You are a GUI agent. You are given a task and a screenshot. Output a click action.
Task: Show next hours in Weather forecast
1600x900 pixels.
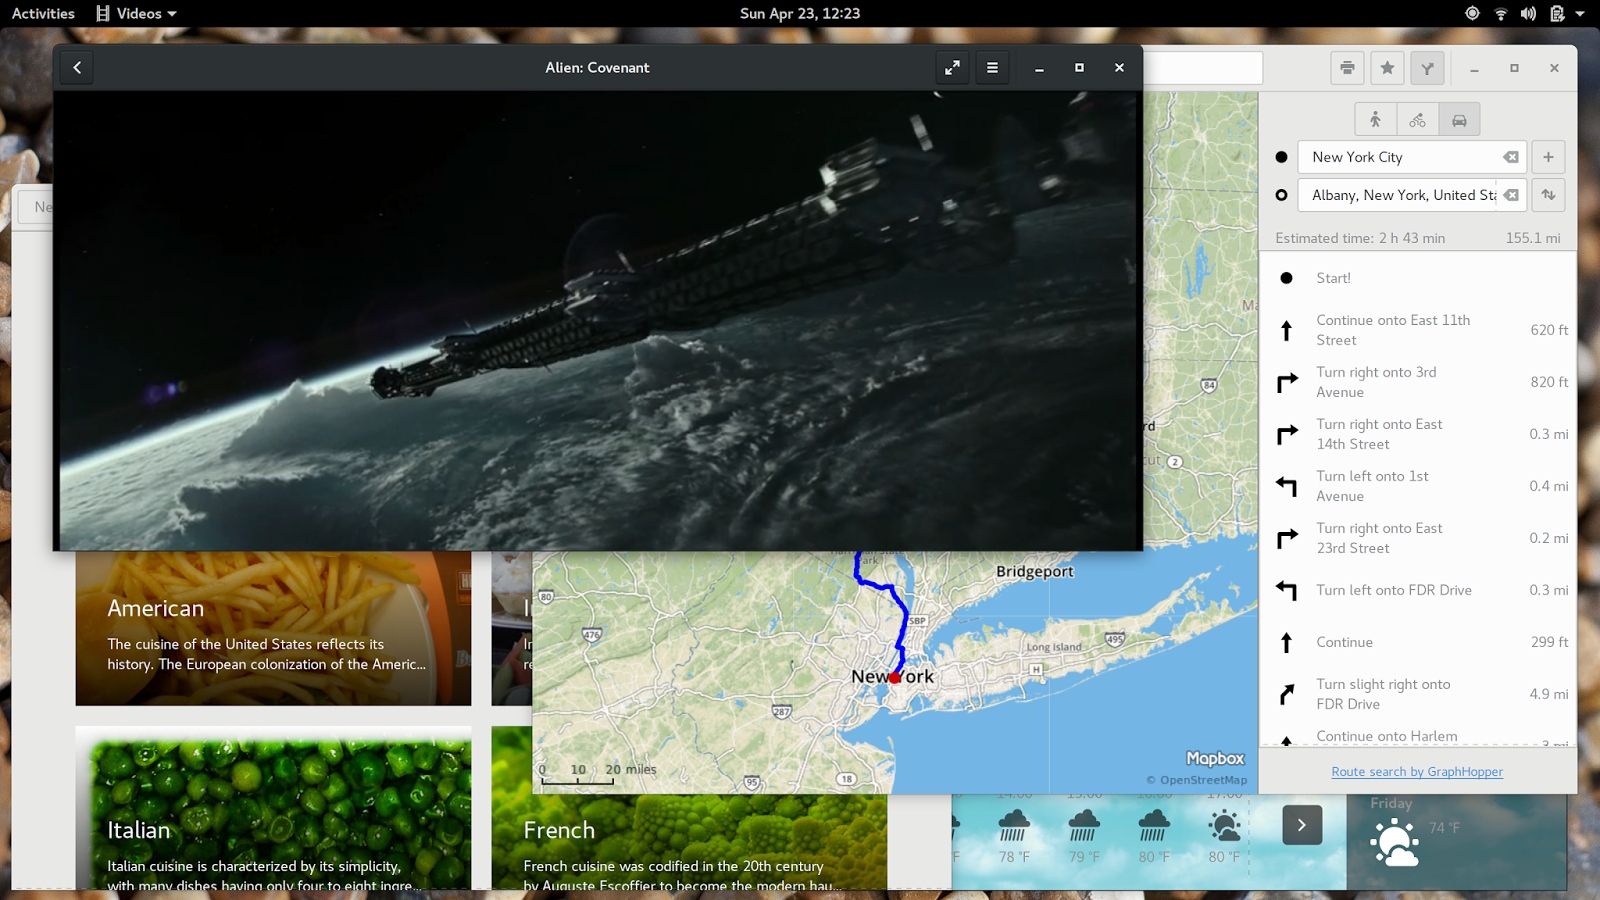point(1302,825)
